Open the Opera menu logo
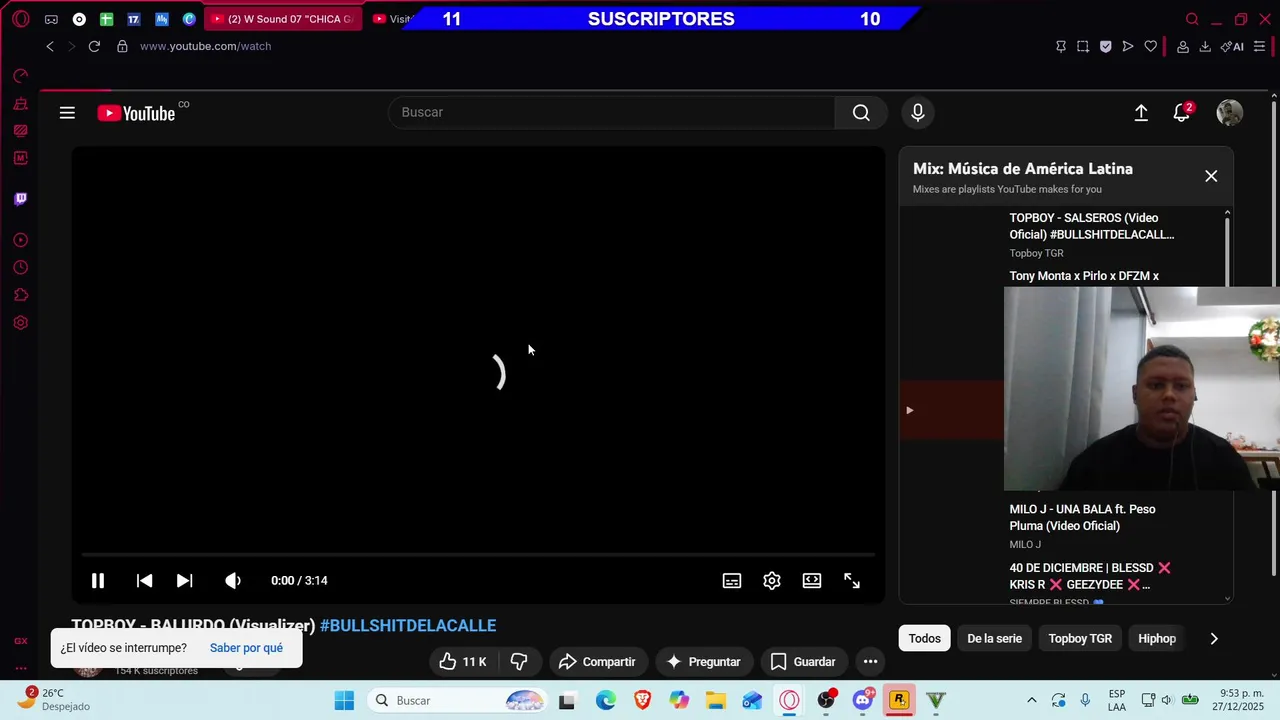The image size is (1280, 720). point(20,19)
